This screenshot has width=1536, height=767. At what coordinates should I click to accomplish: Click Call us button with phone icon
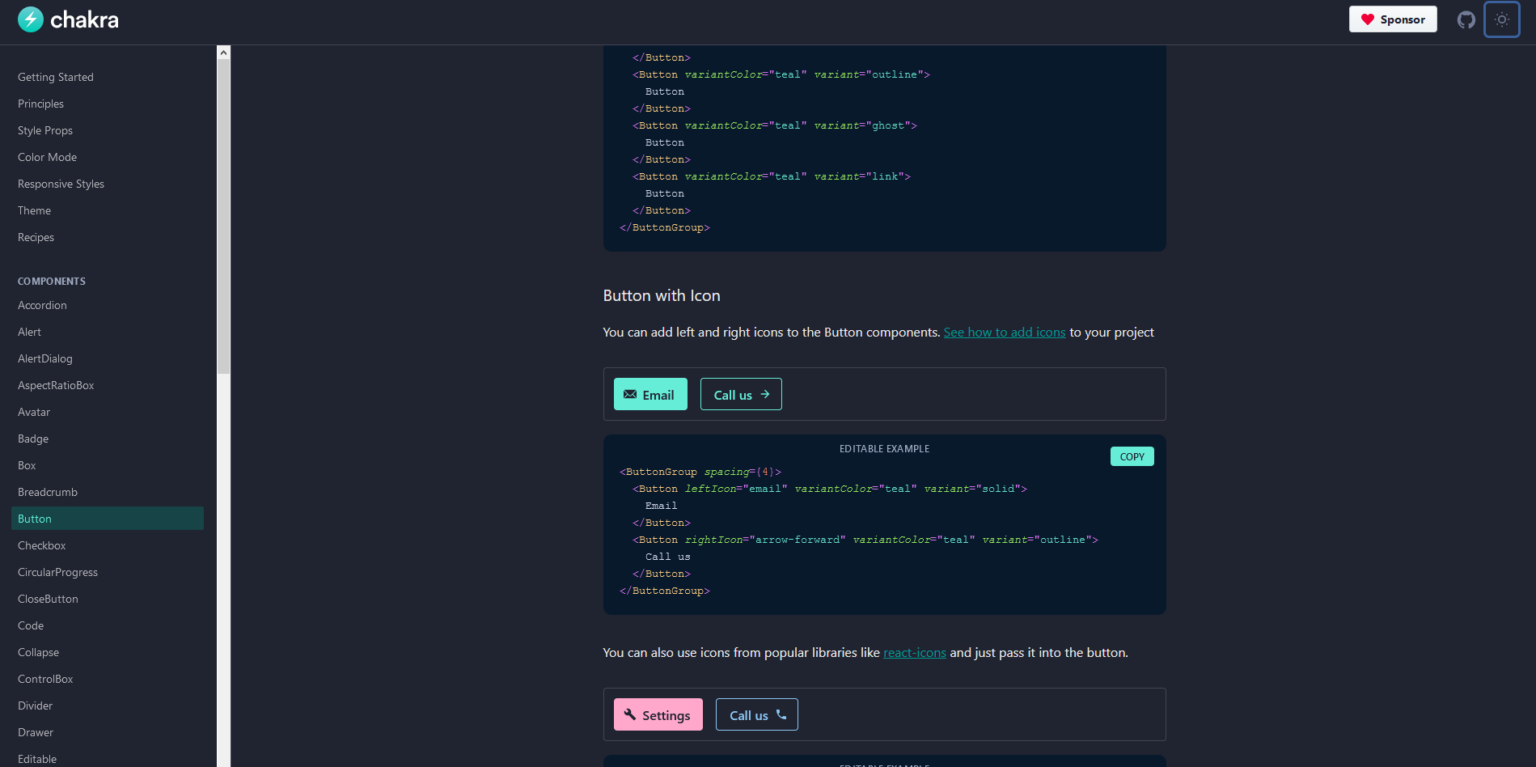click(x=757, y=714)
